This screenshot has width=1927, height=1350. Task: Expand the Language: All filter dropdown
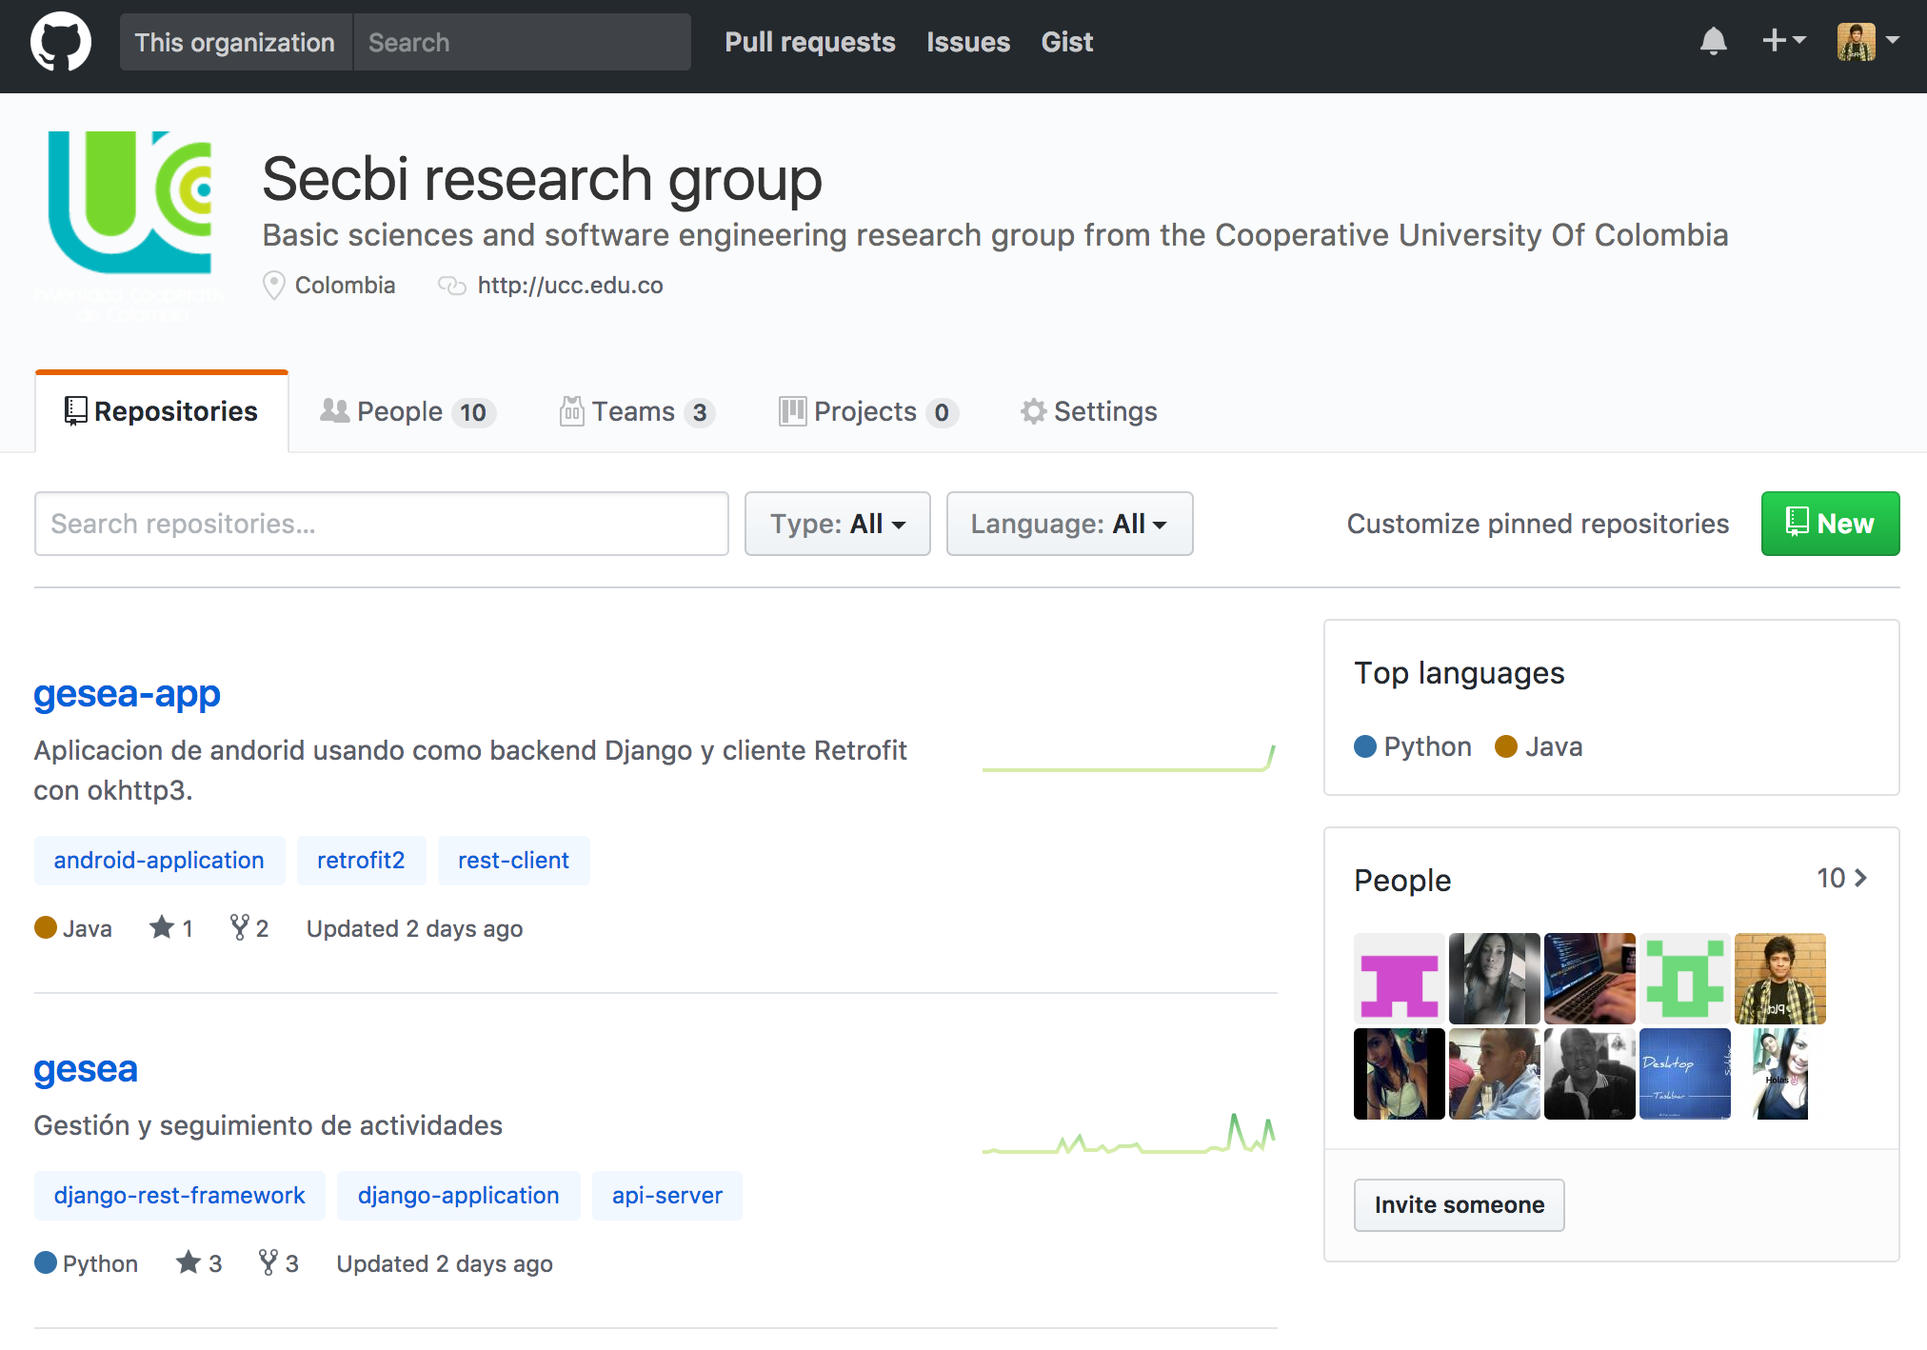coord(1069,523)
